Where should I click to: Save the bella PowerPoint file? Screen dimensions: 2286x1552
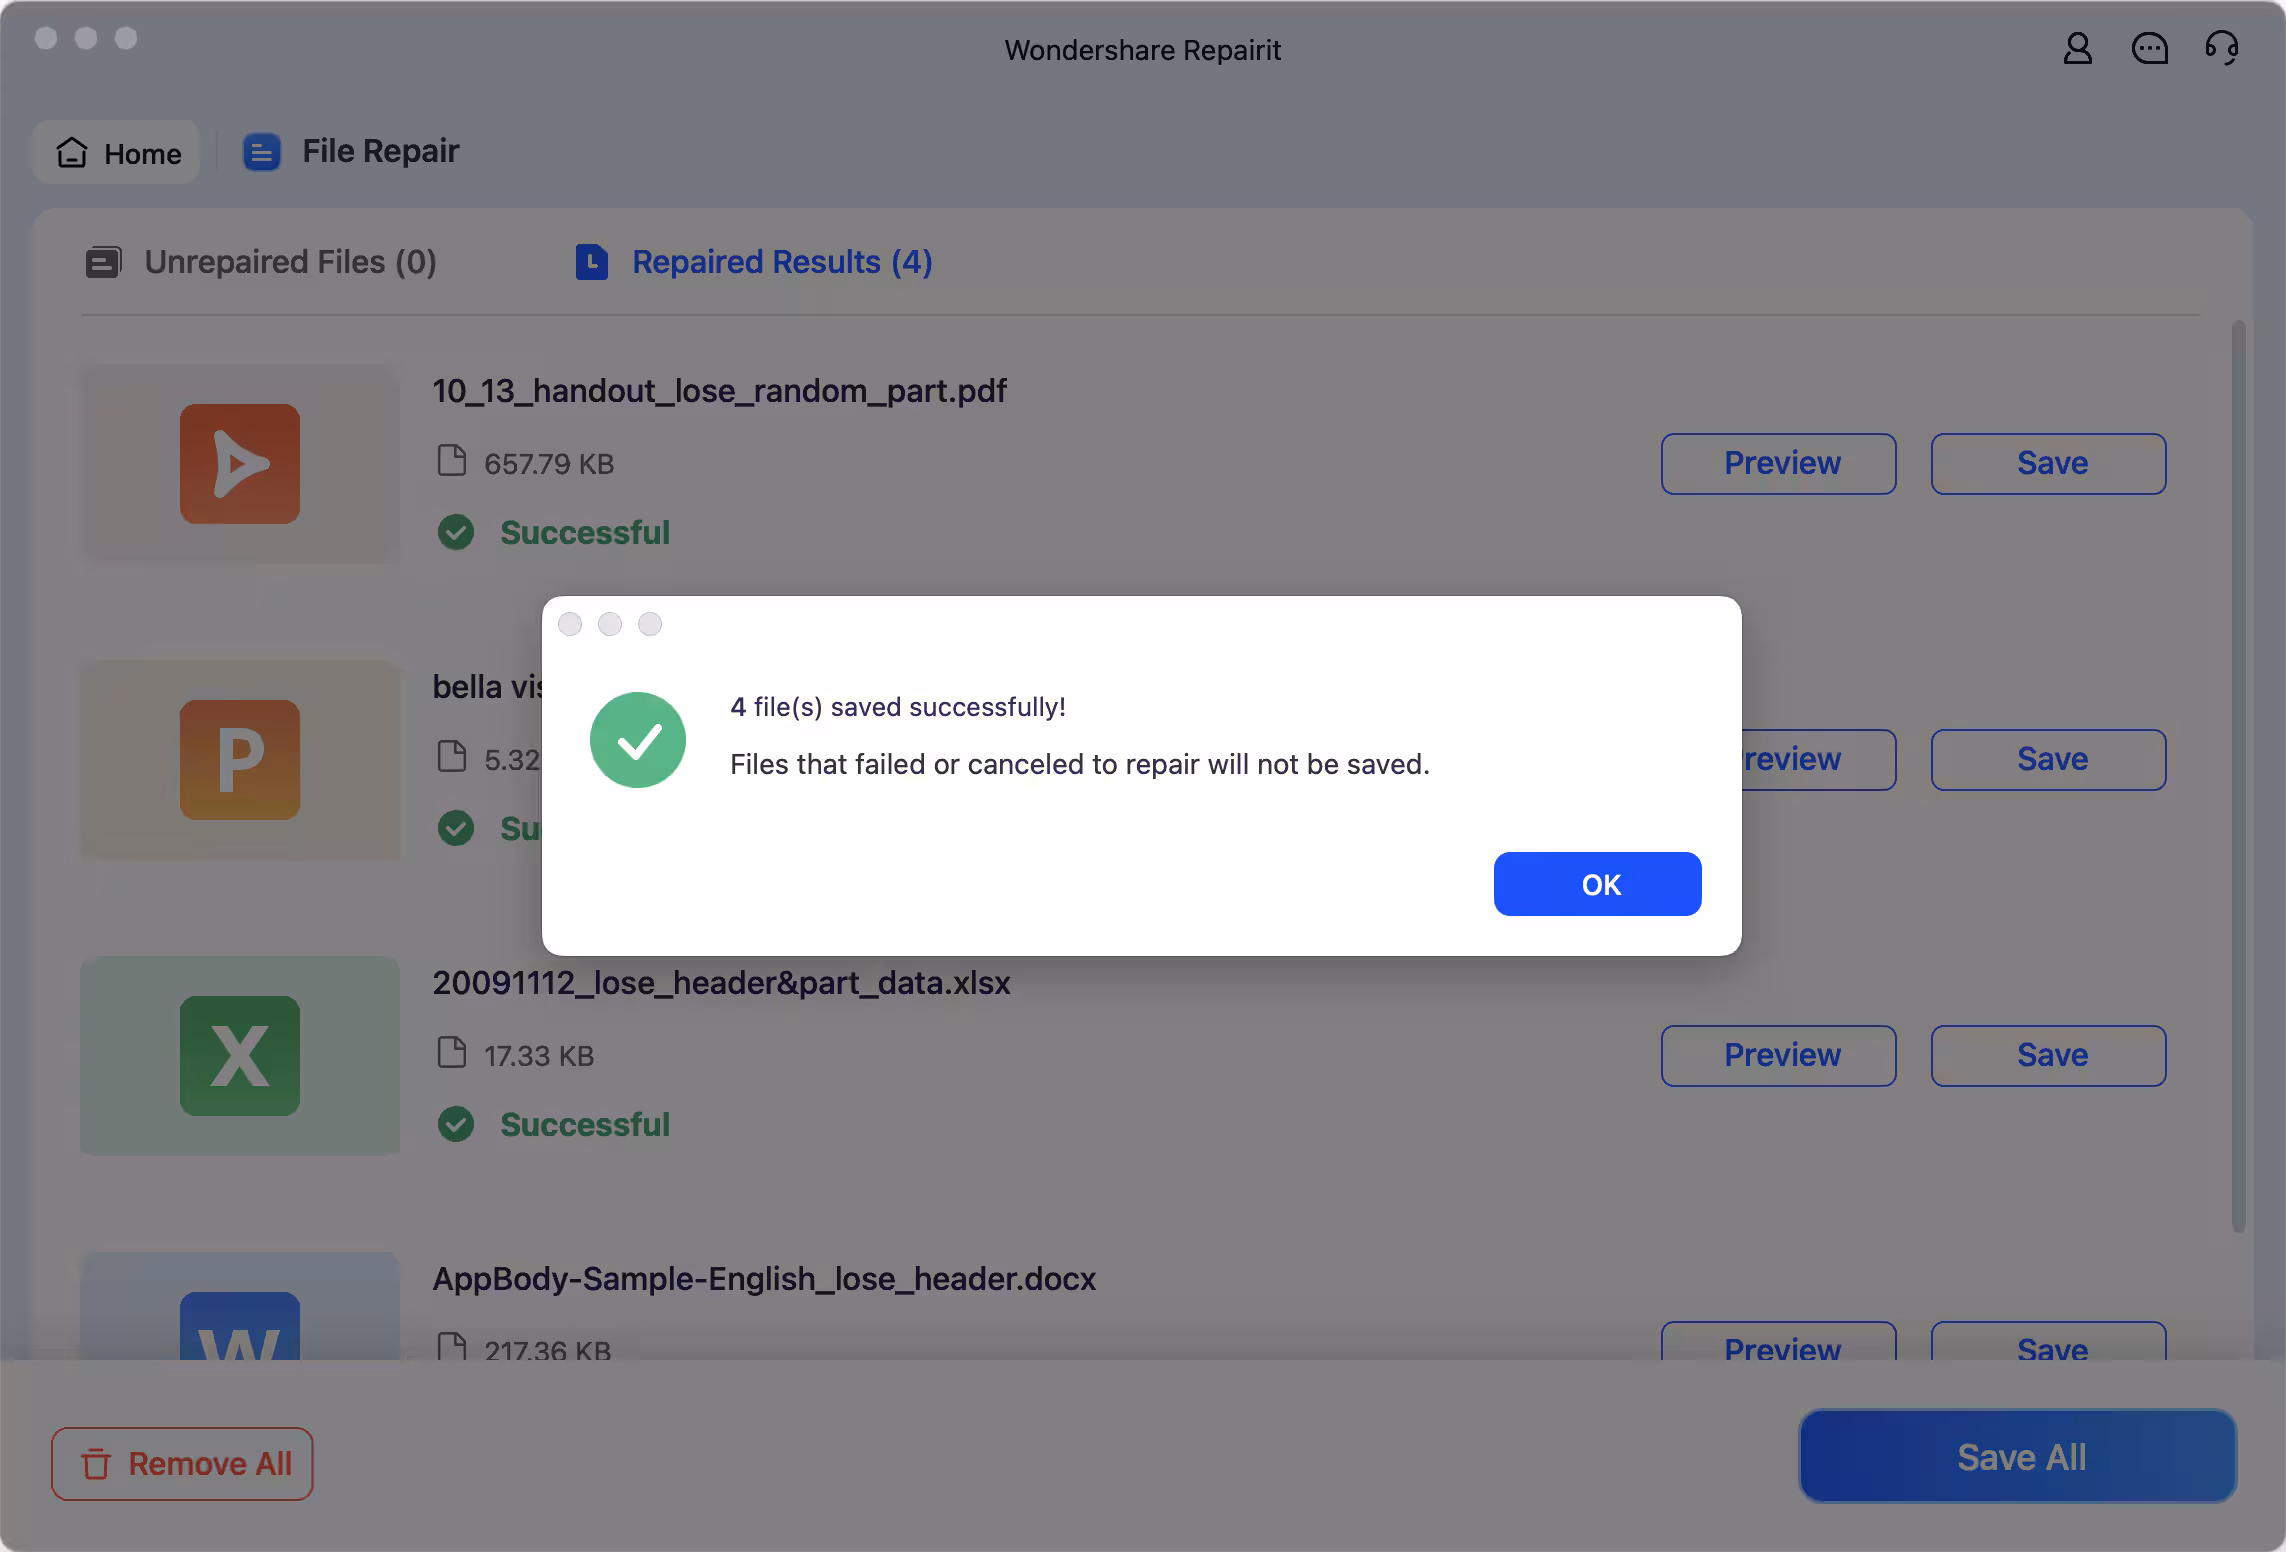[2048, 760]
